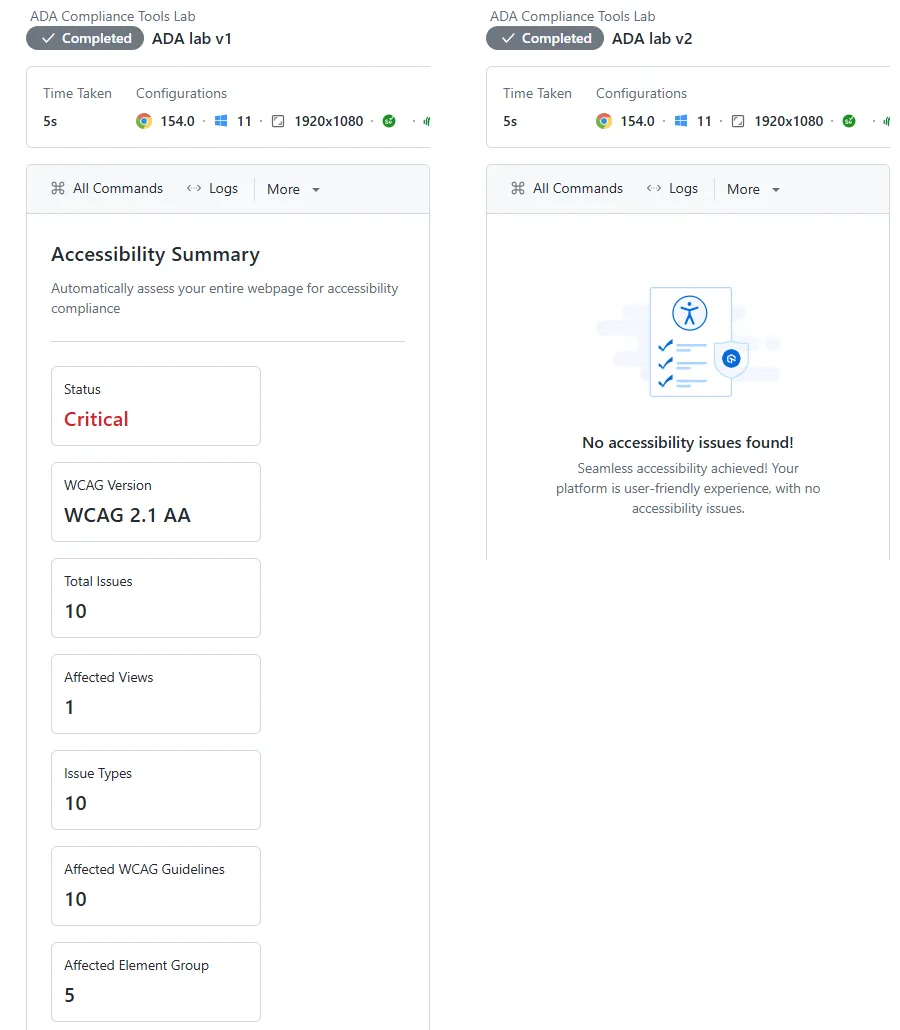
Task: Click green badge icon in ADA lab v1 configurations
Action: click(x=389, y=121)
